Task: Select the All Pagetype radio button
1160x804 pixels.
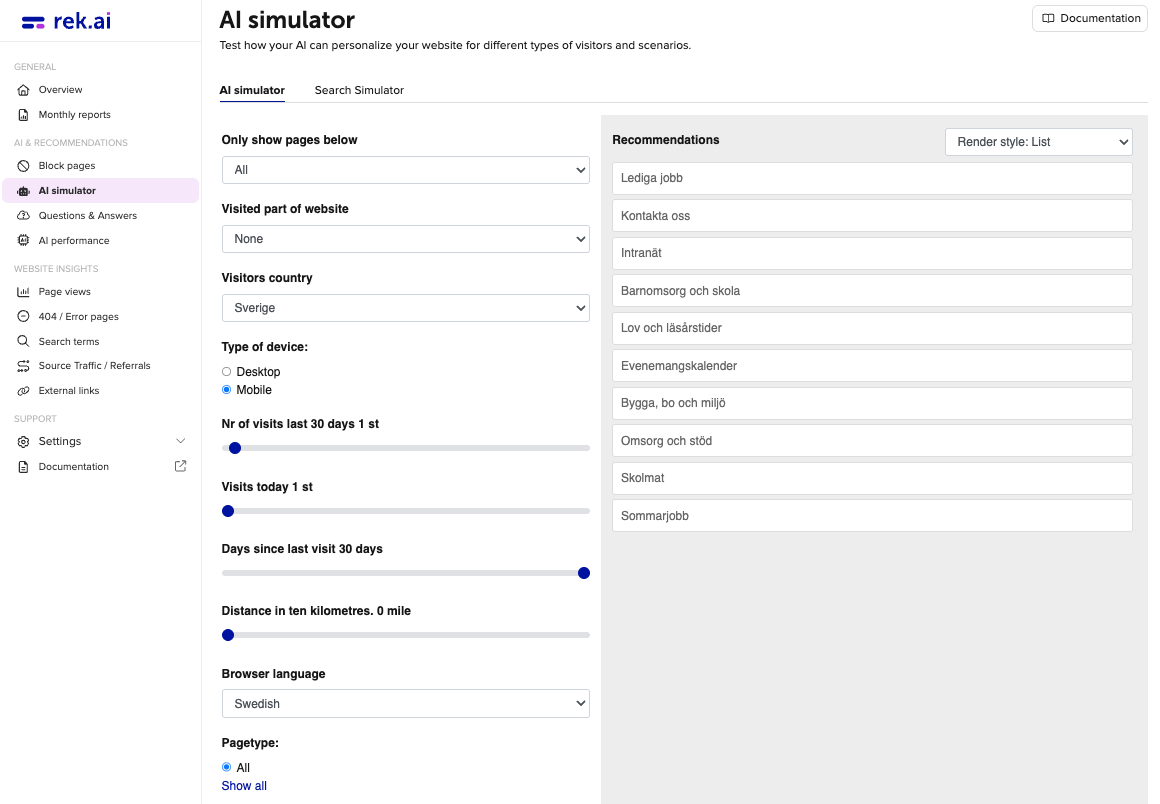Action: coord(226,767)
